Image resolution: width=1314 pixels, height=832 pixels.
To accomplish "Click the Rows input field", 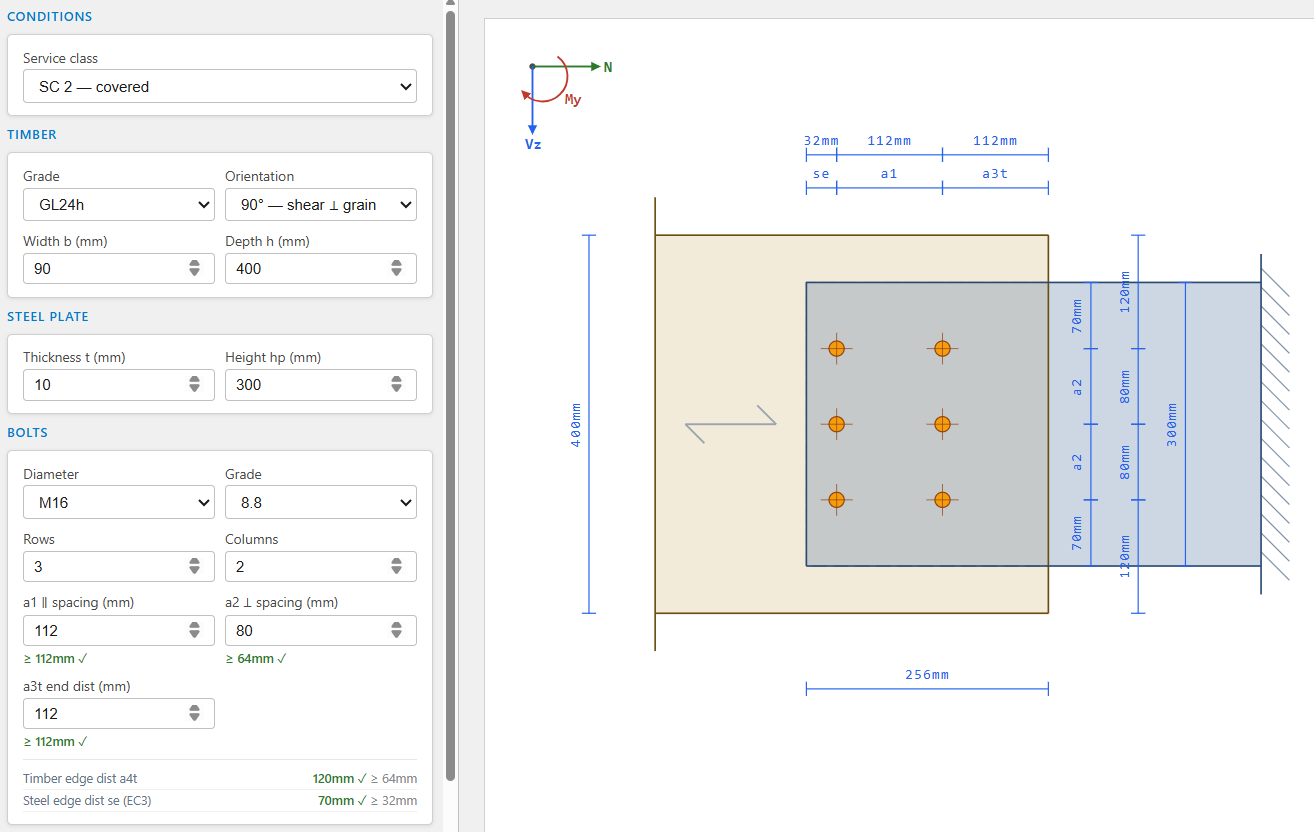I will pyautogui.click(x=119, y=566).
